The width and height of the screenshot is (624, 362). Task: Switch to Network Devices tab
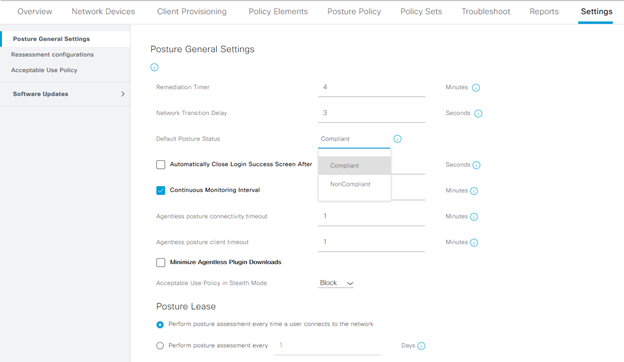(103, 12)
